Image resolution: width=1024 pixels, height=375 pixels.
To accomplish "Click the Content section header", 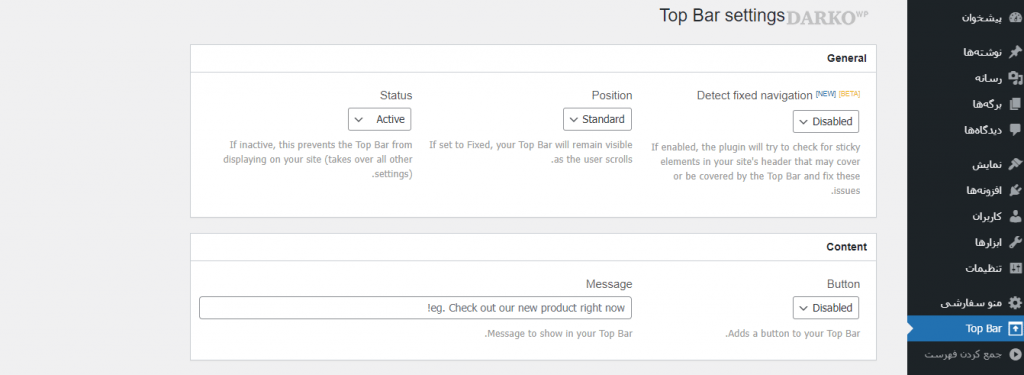I will coord(533,247).
